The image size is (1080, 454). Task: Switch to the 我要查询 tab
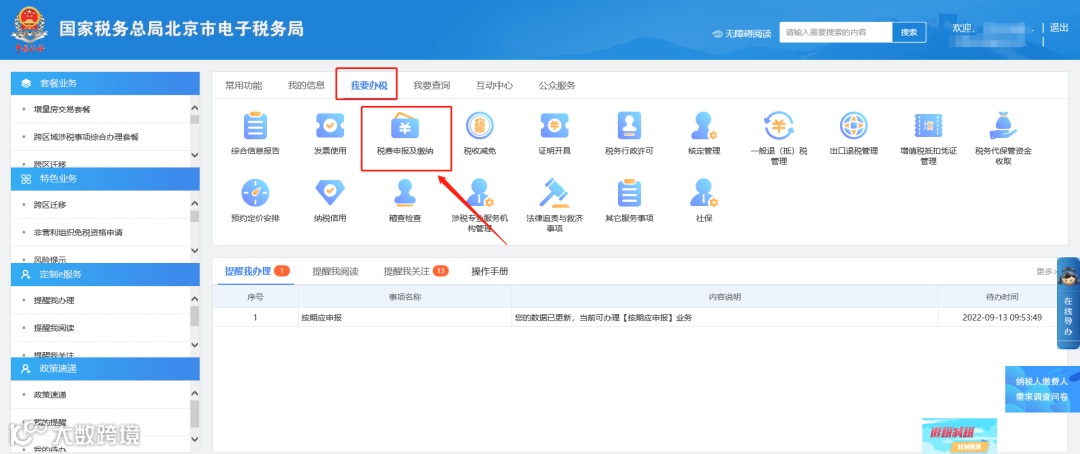(432, 85)
